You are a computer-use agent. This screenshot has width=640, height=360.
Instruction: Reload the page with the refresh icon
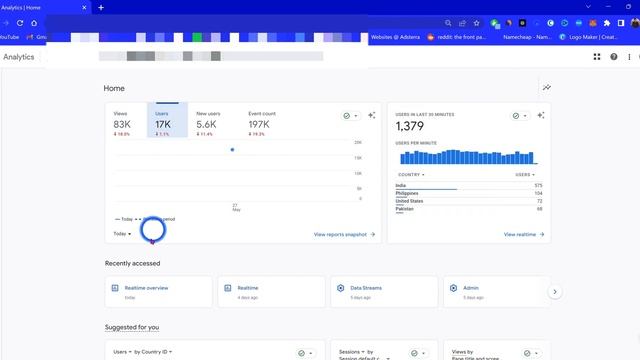click(20, 23)
